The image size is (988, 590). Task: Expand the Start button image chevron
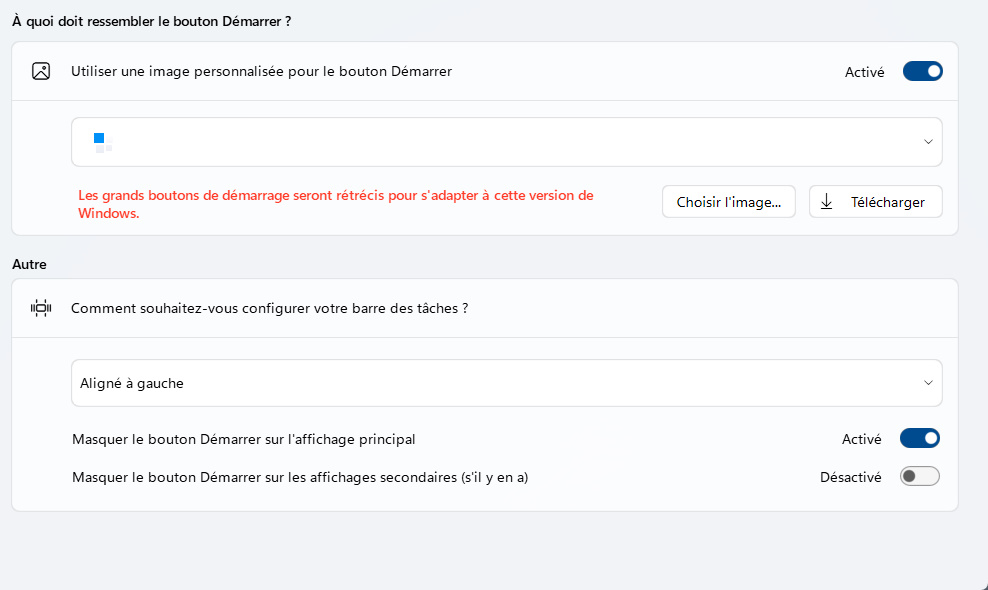[x=927, y=142]
